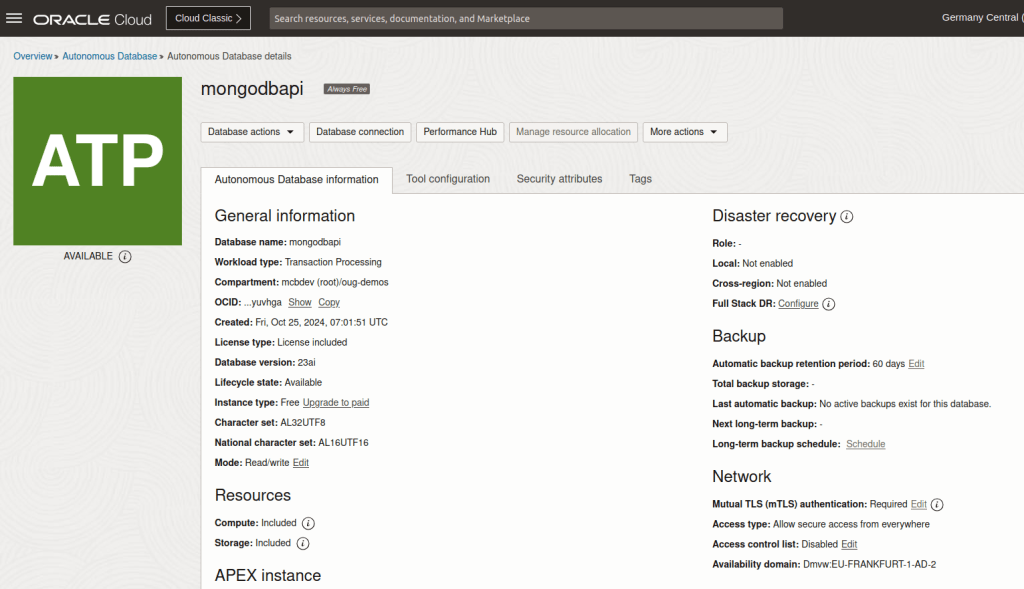Click the green ATP database tile
Viewport: 1024px width, 589px height.
coord(97,161)
